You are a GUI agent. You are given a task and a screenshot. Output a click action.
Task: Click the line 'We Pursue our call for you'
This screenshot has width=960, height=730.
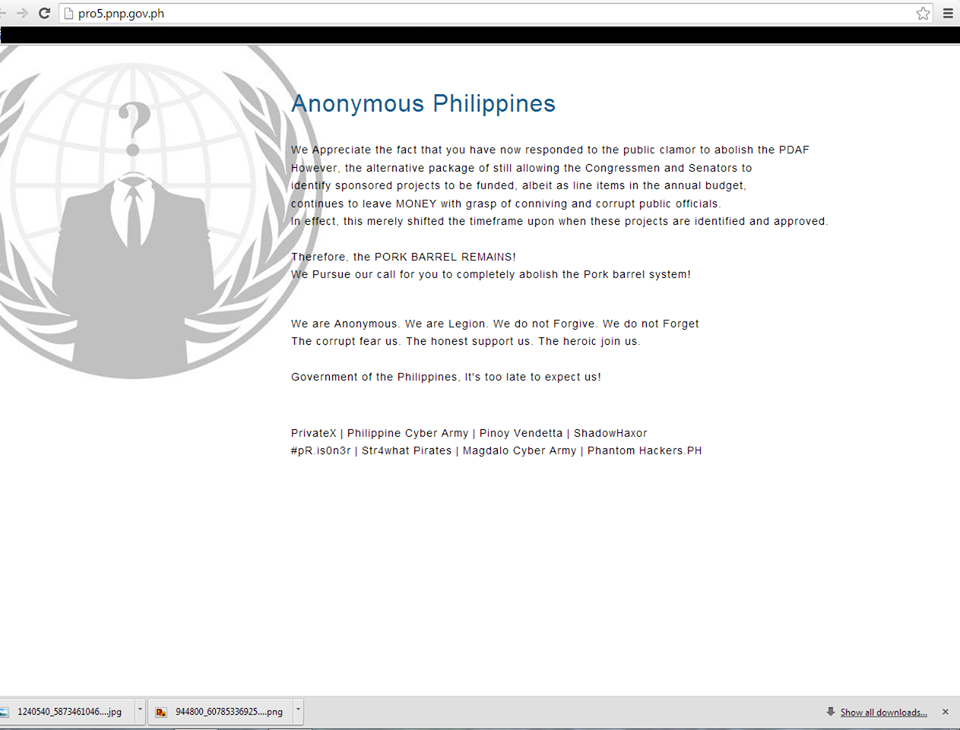click(x=490, y=274)
